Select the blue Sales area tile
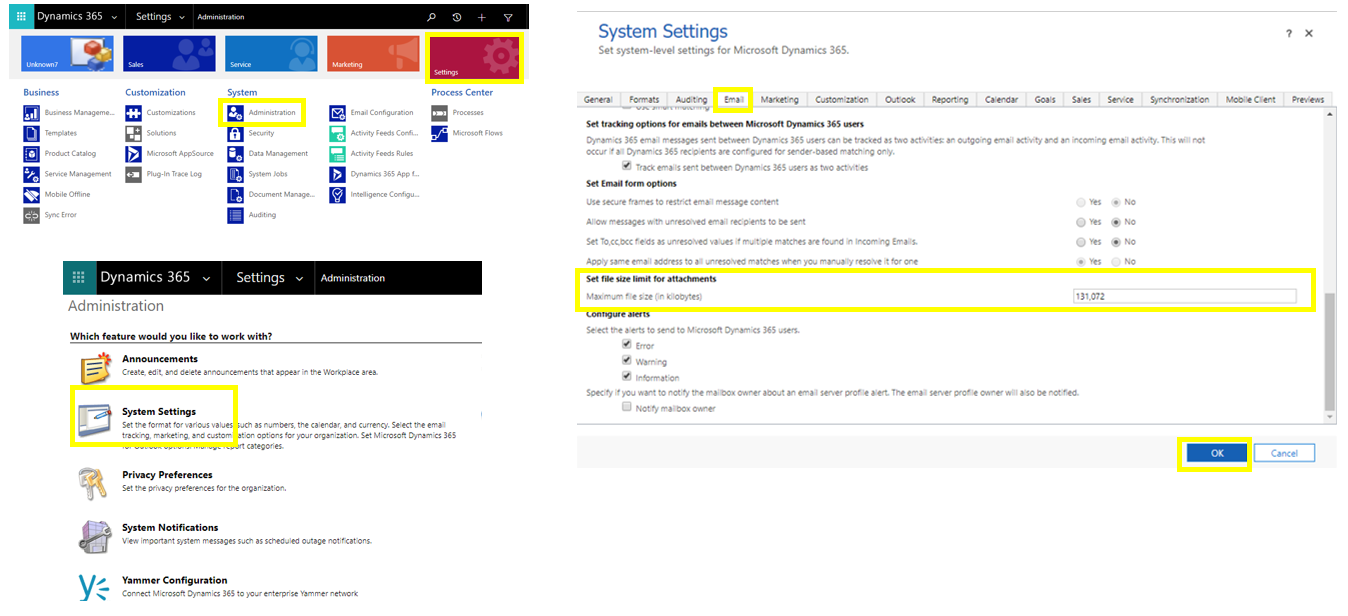Screen dimensions: 1348x616 (x=169, y=54)
